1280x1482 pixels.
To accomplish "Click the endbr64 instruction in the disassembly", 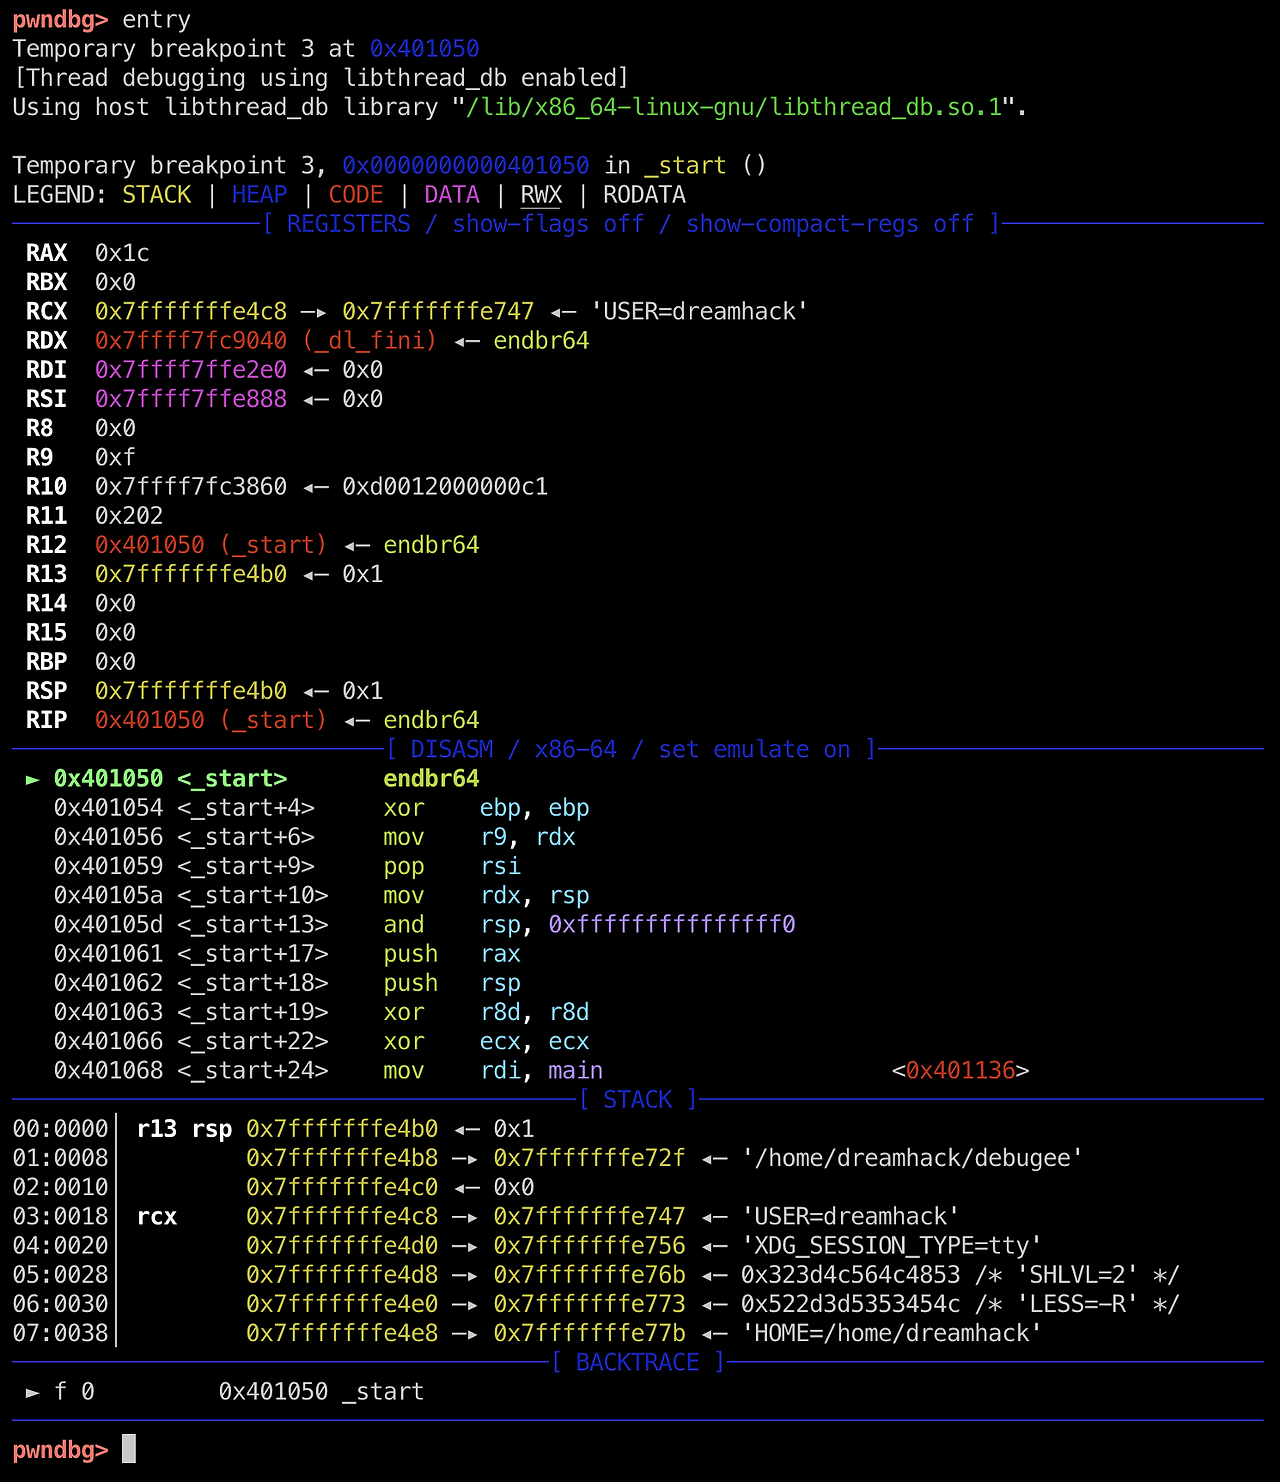I will [431, 779].
